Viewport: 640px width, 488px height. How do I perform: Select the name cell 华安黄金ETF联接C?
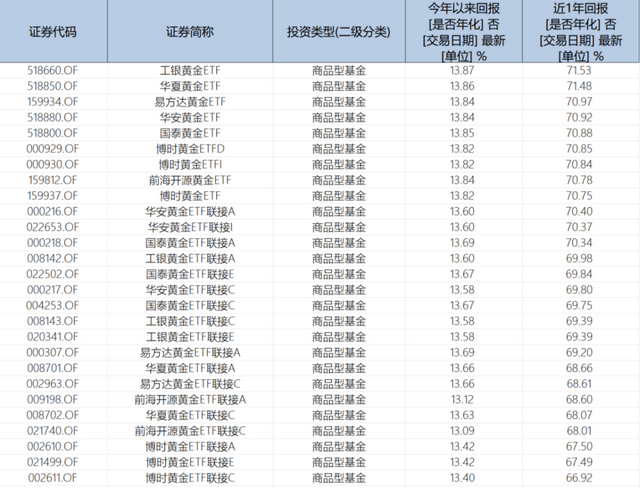pos(190,290)
